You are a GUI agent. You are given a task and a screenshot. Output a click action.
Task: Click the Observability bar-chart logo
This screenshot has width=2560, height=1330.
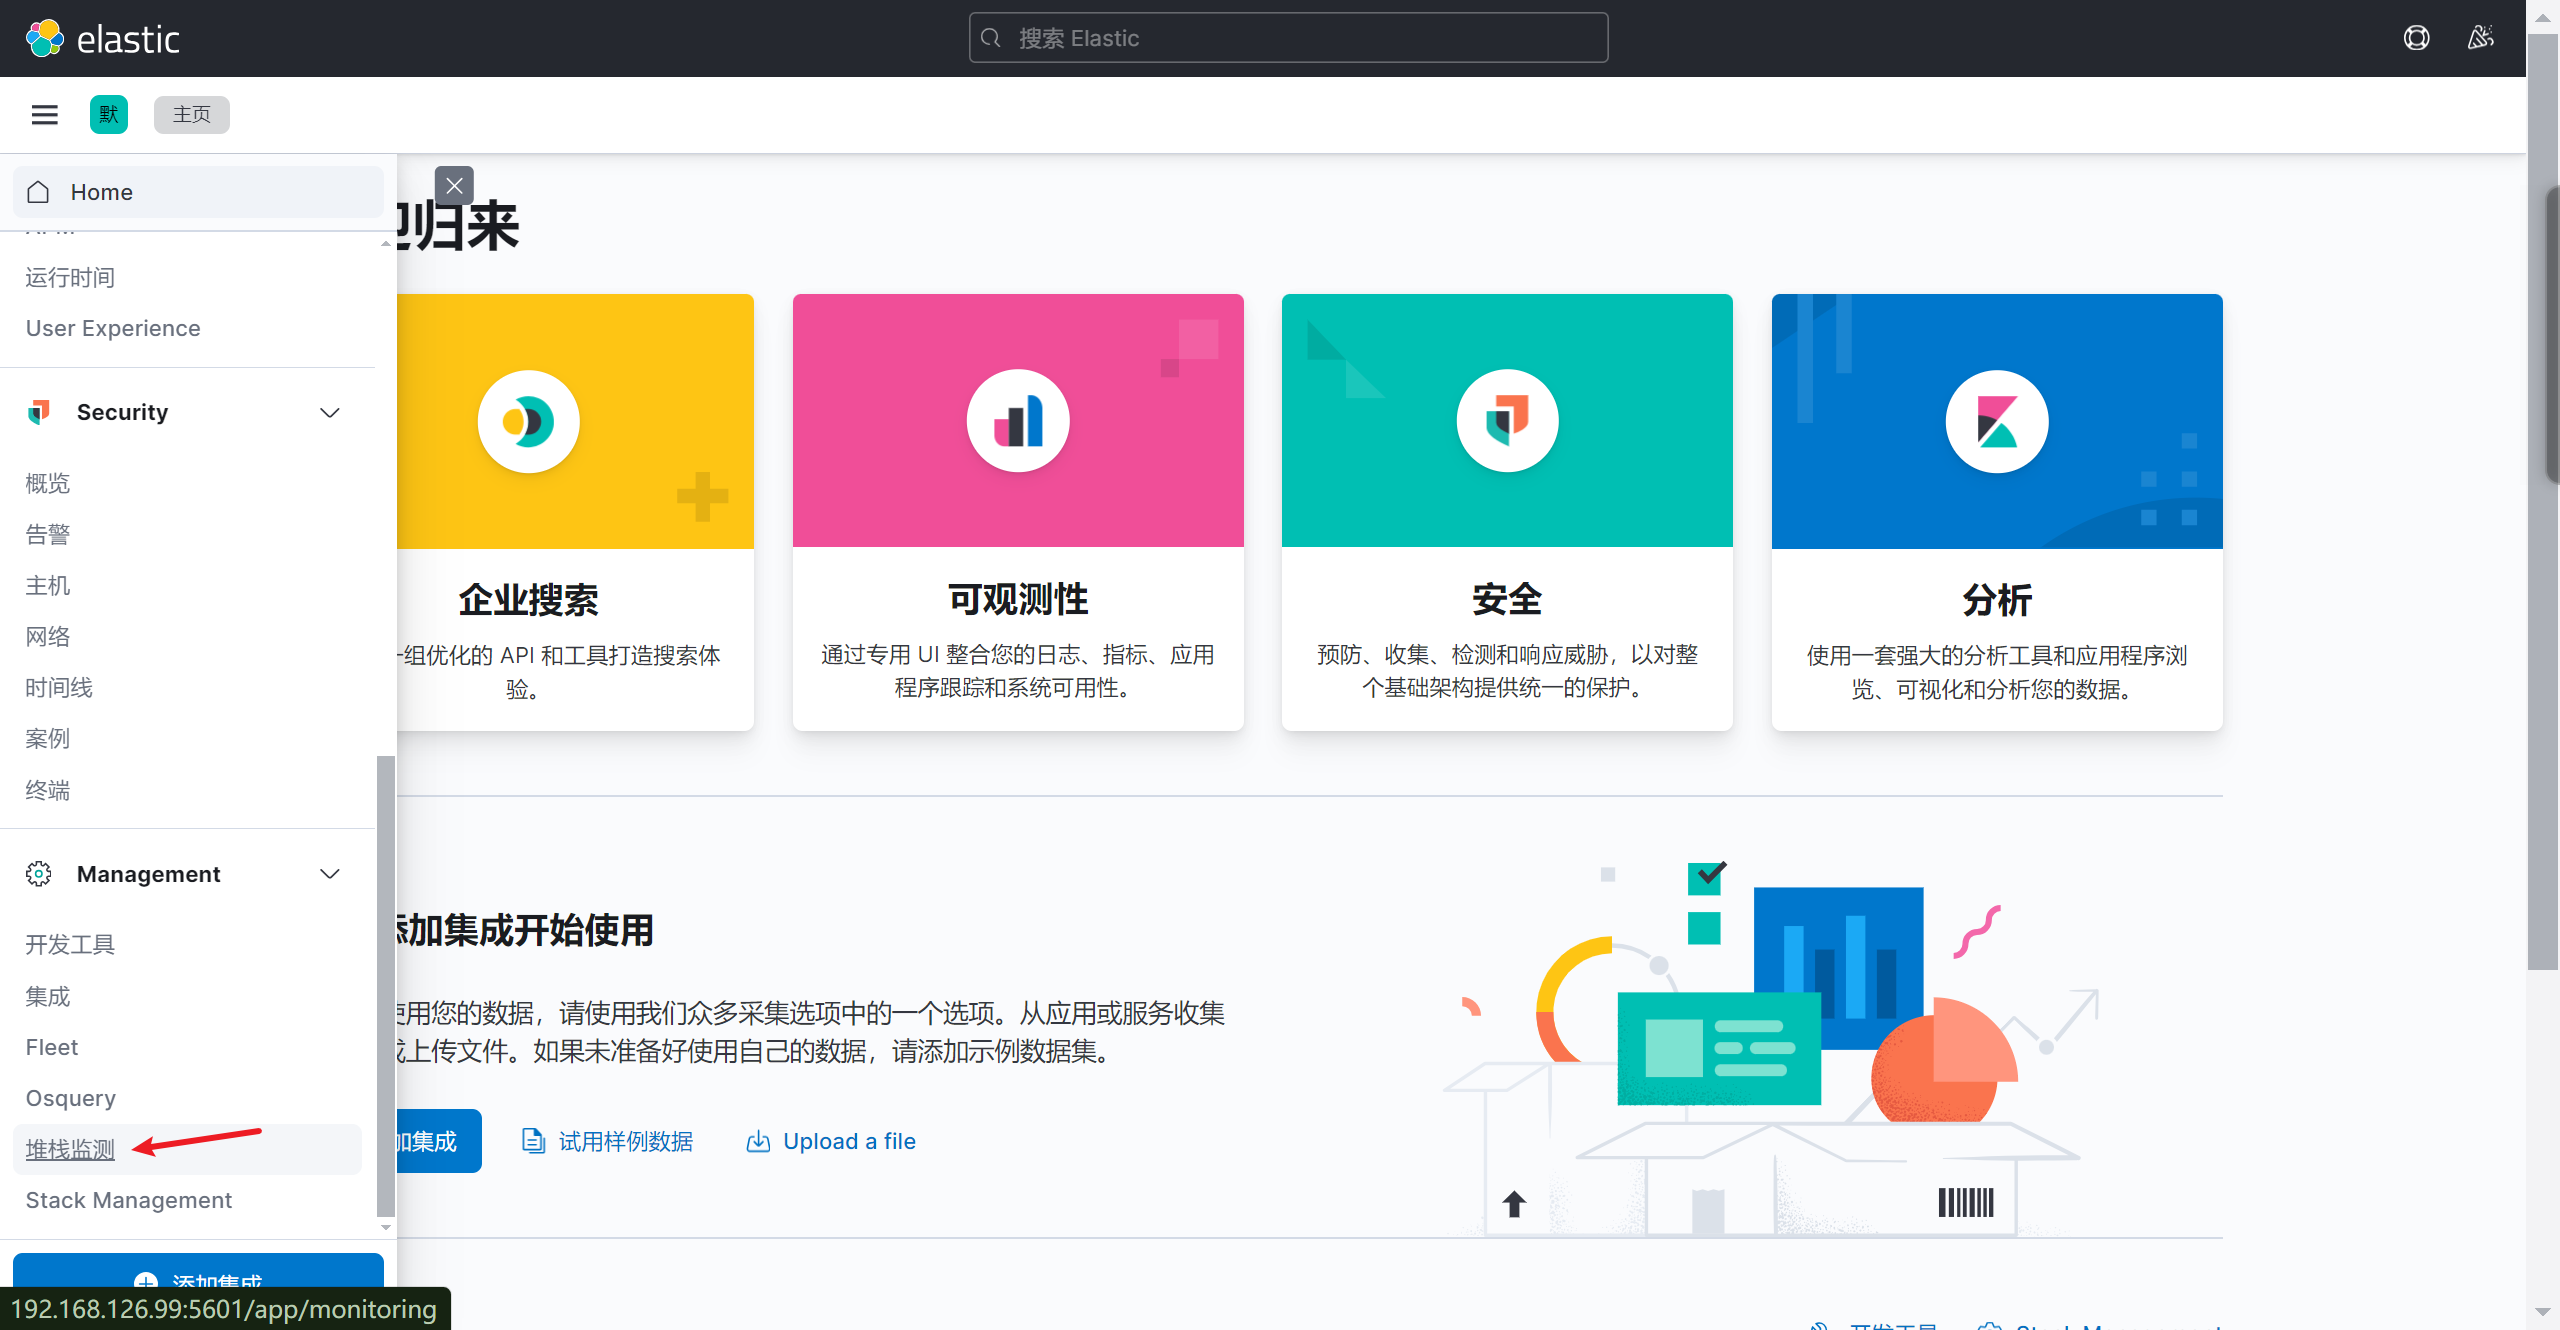point(1018,422)
